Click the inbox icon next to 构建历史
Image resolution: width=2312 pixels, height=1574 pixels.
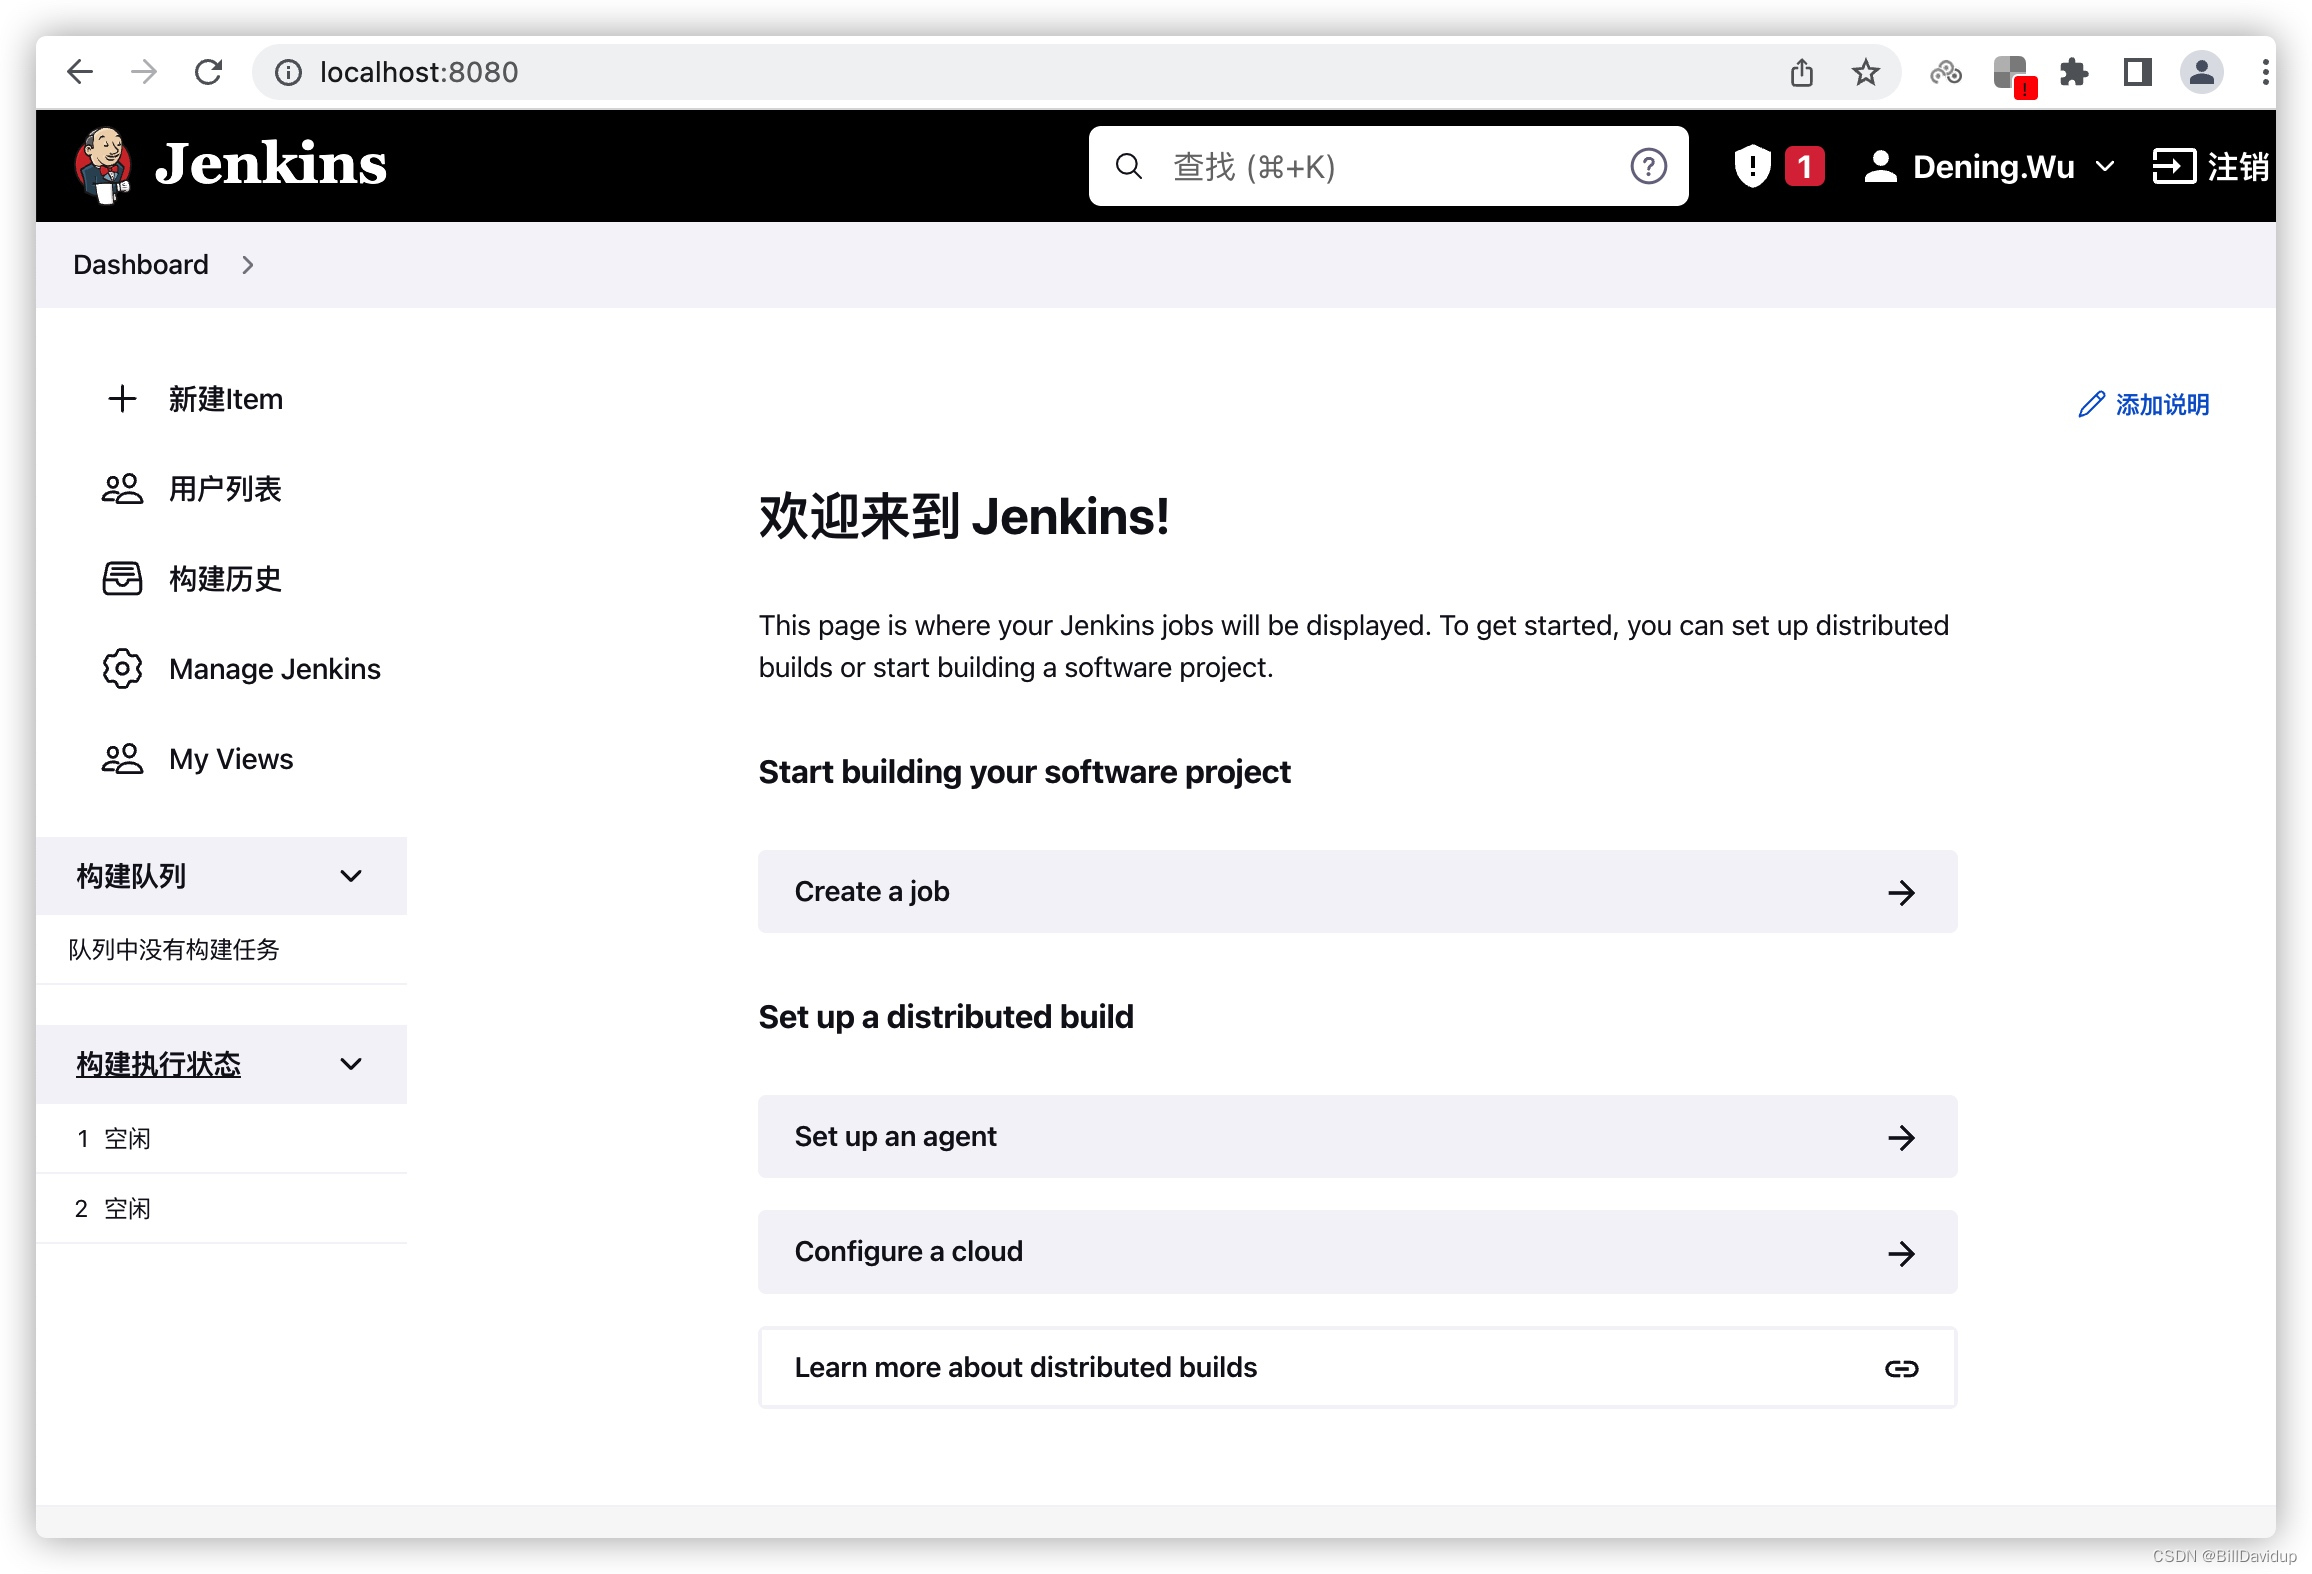[122, 579]
